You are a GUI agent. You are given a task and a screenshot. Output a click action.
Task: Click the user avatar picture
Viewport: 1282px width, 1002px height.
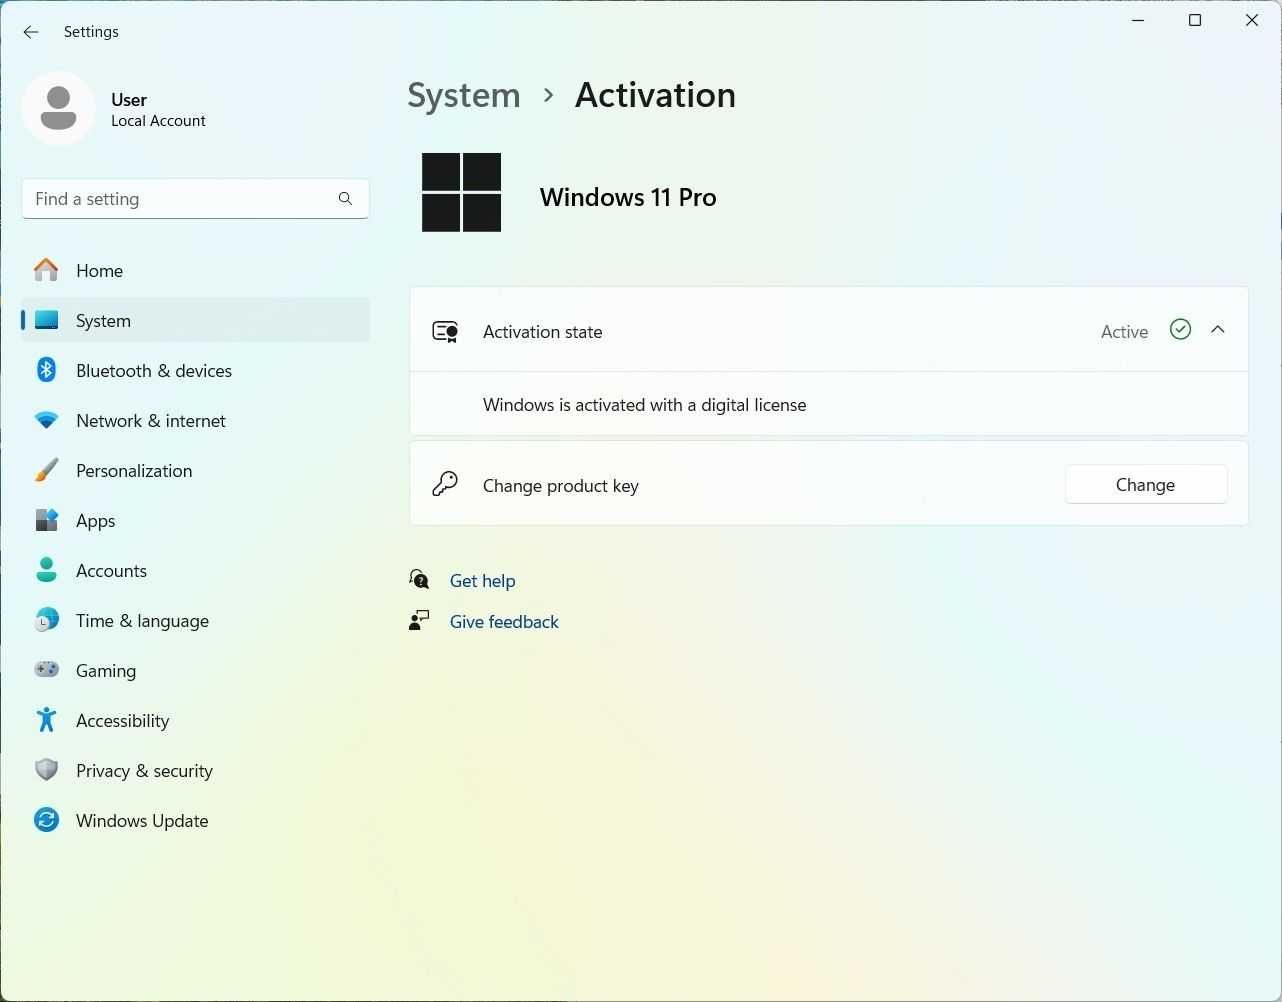tap(58, 108)
